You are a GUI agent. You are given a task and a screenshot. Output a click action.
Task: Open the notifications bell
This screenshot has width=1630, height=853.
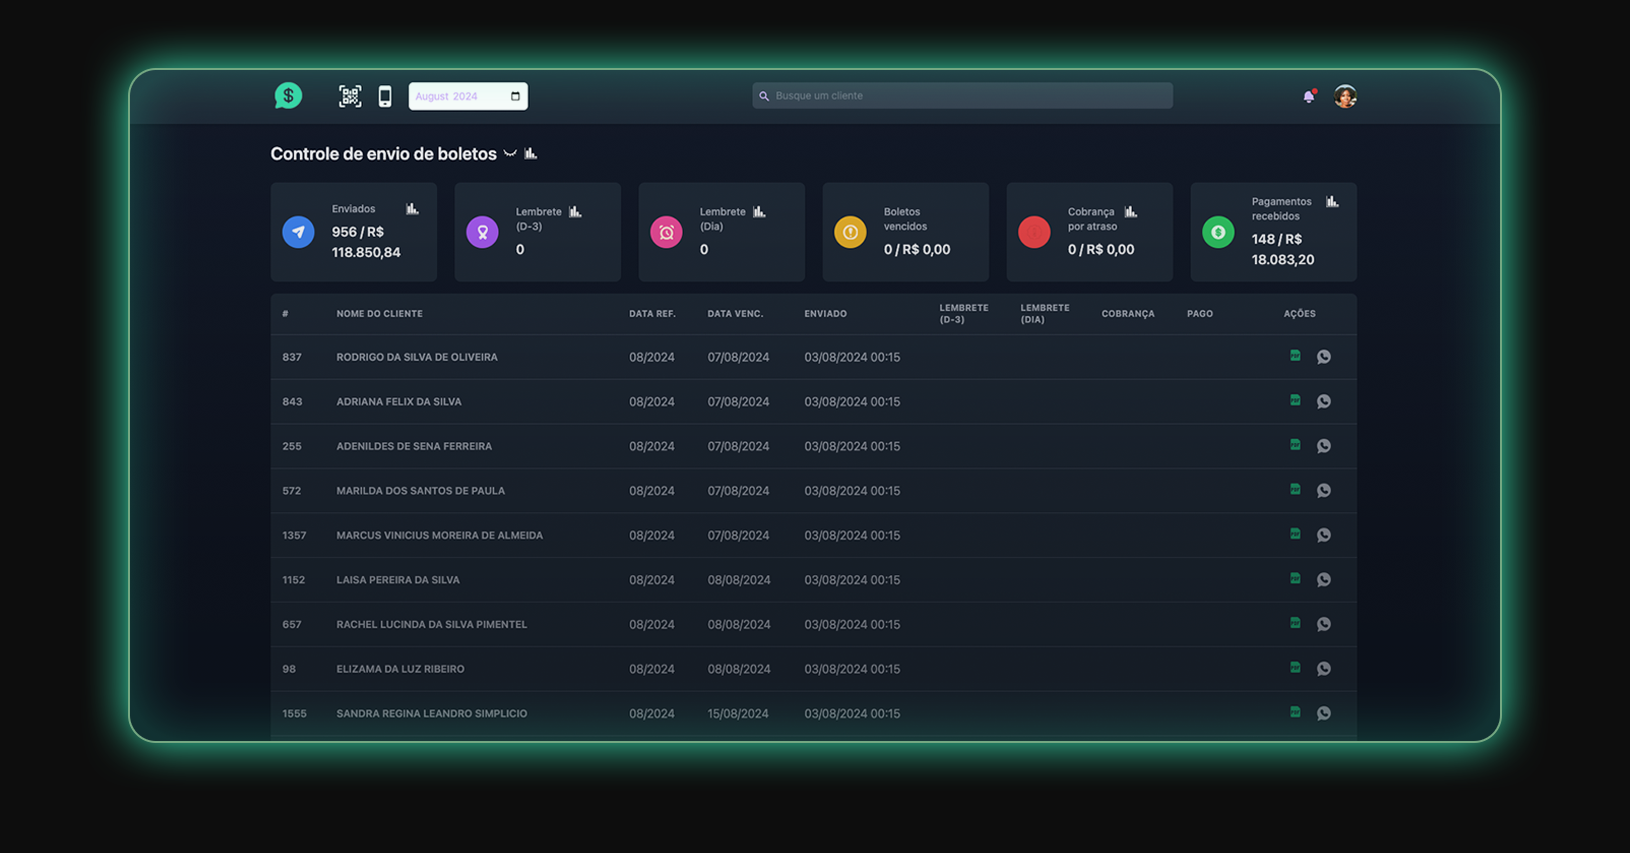(x=1309, y=96)
